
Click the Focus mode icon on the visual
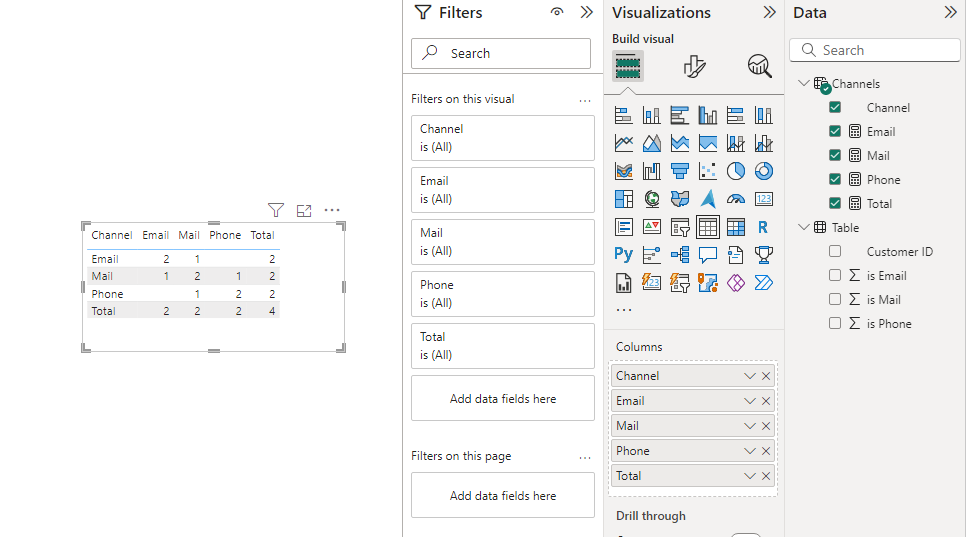pos(304,210)
